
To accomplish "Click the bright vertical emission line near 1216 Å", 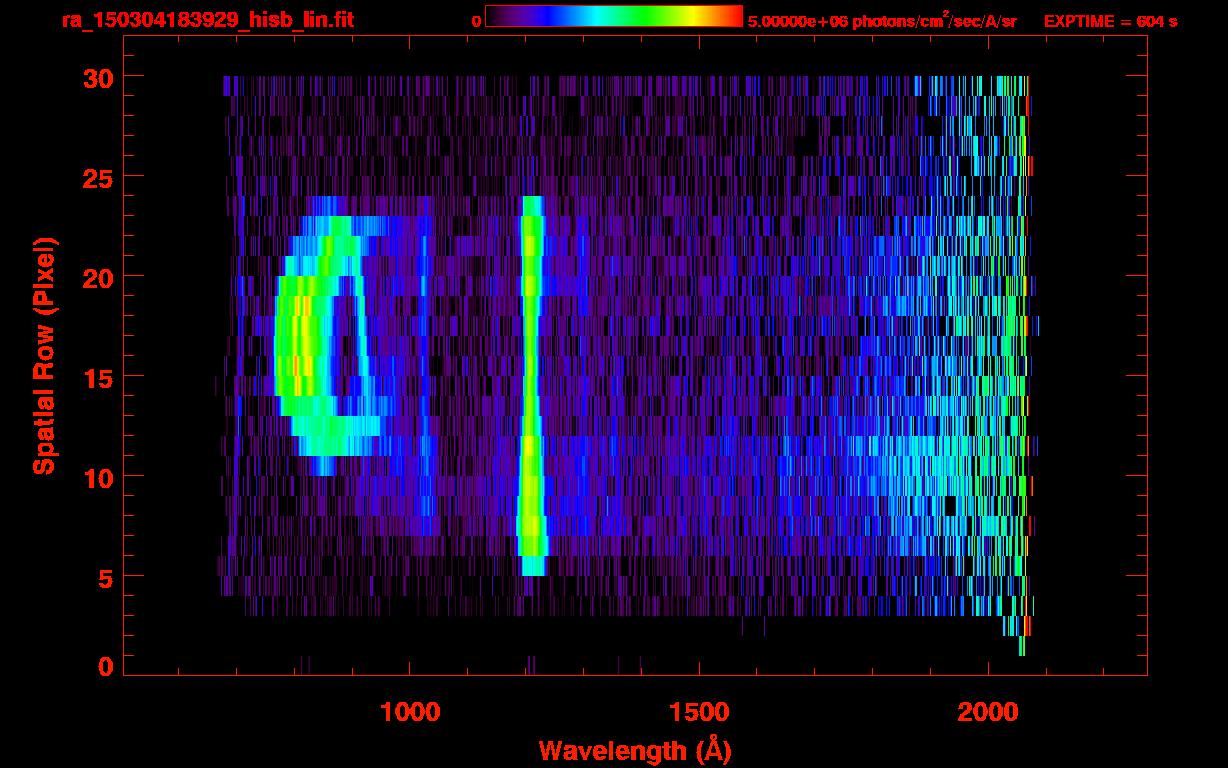I will (x=531, y=385).
